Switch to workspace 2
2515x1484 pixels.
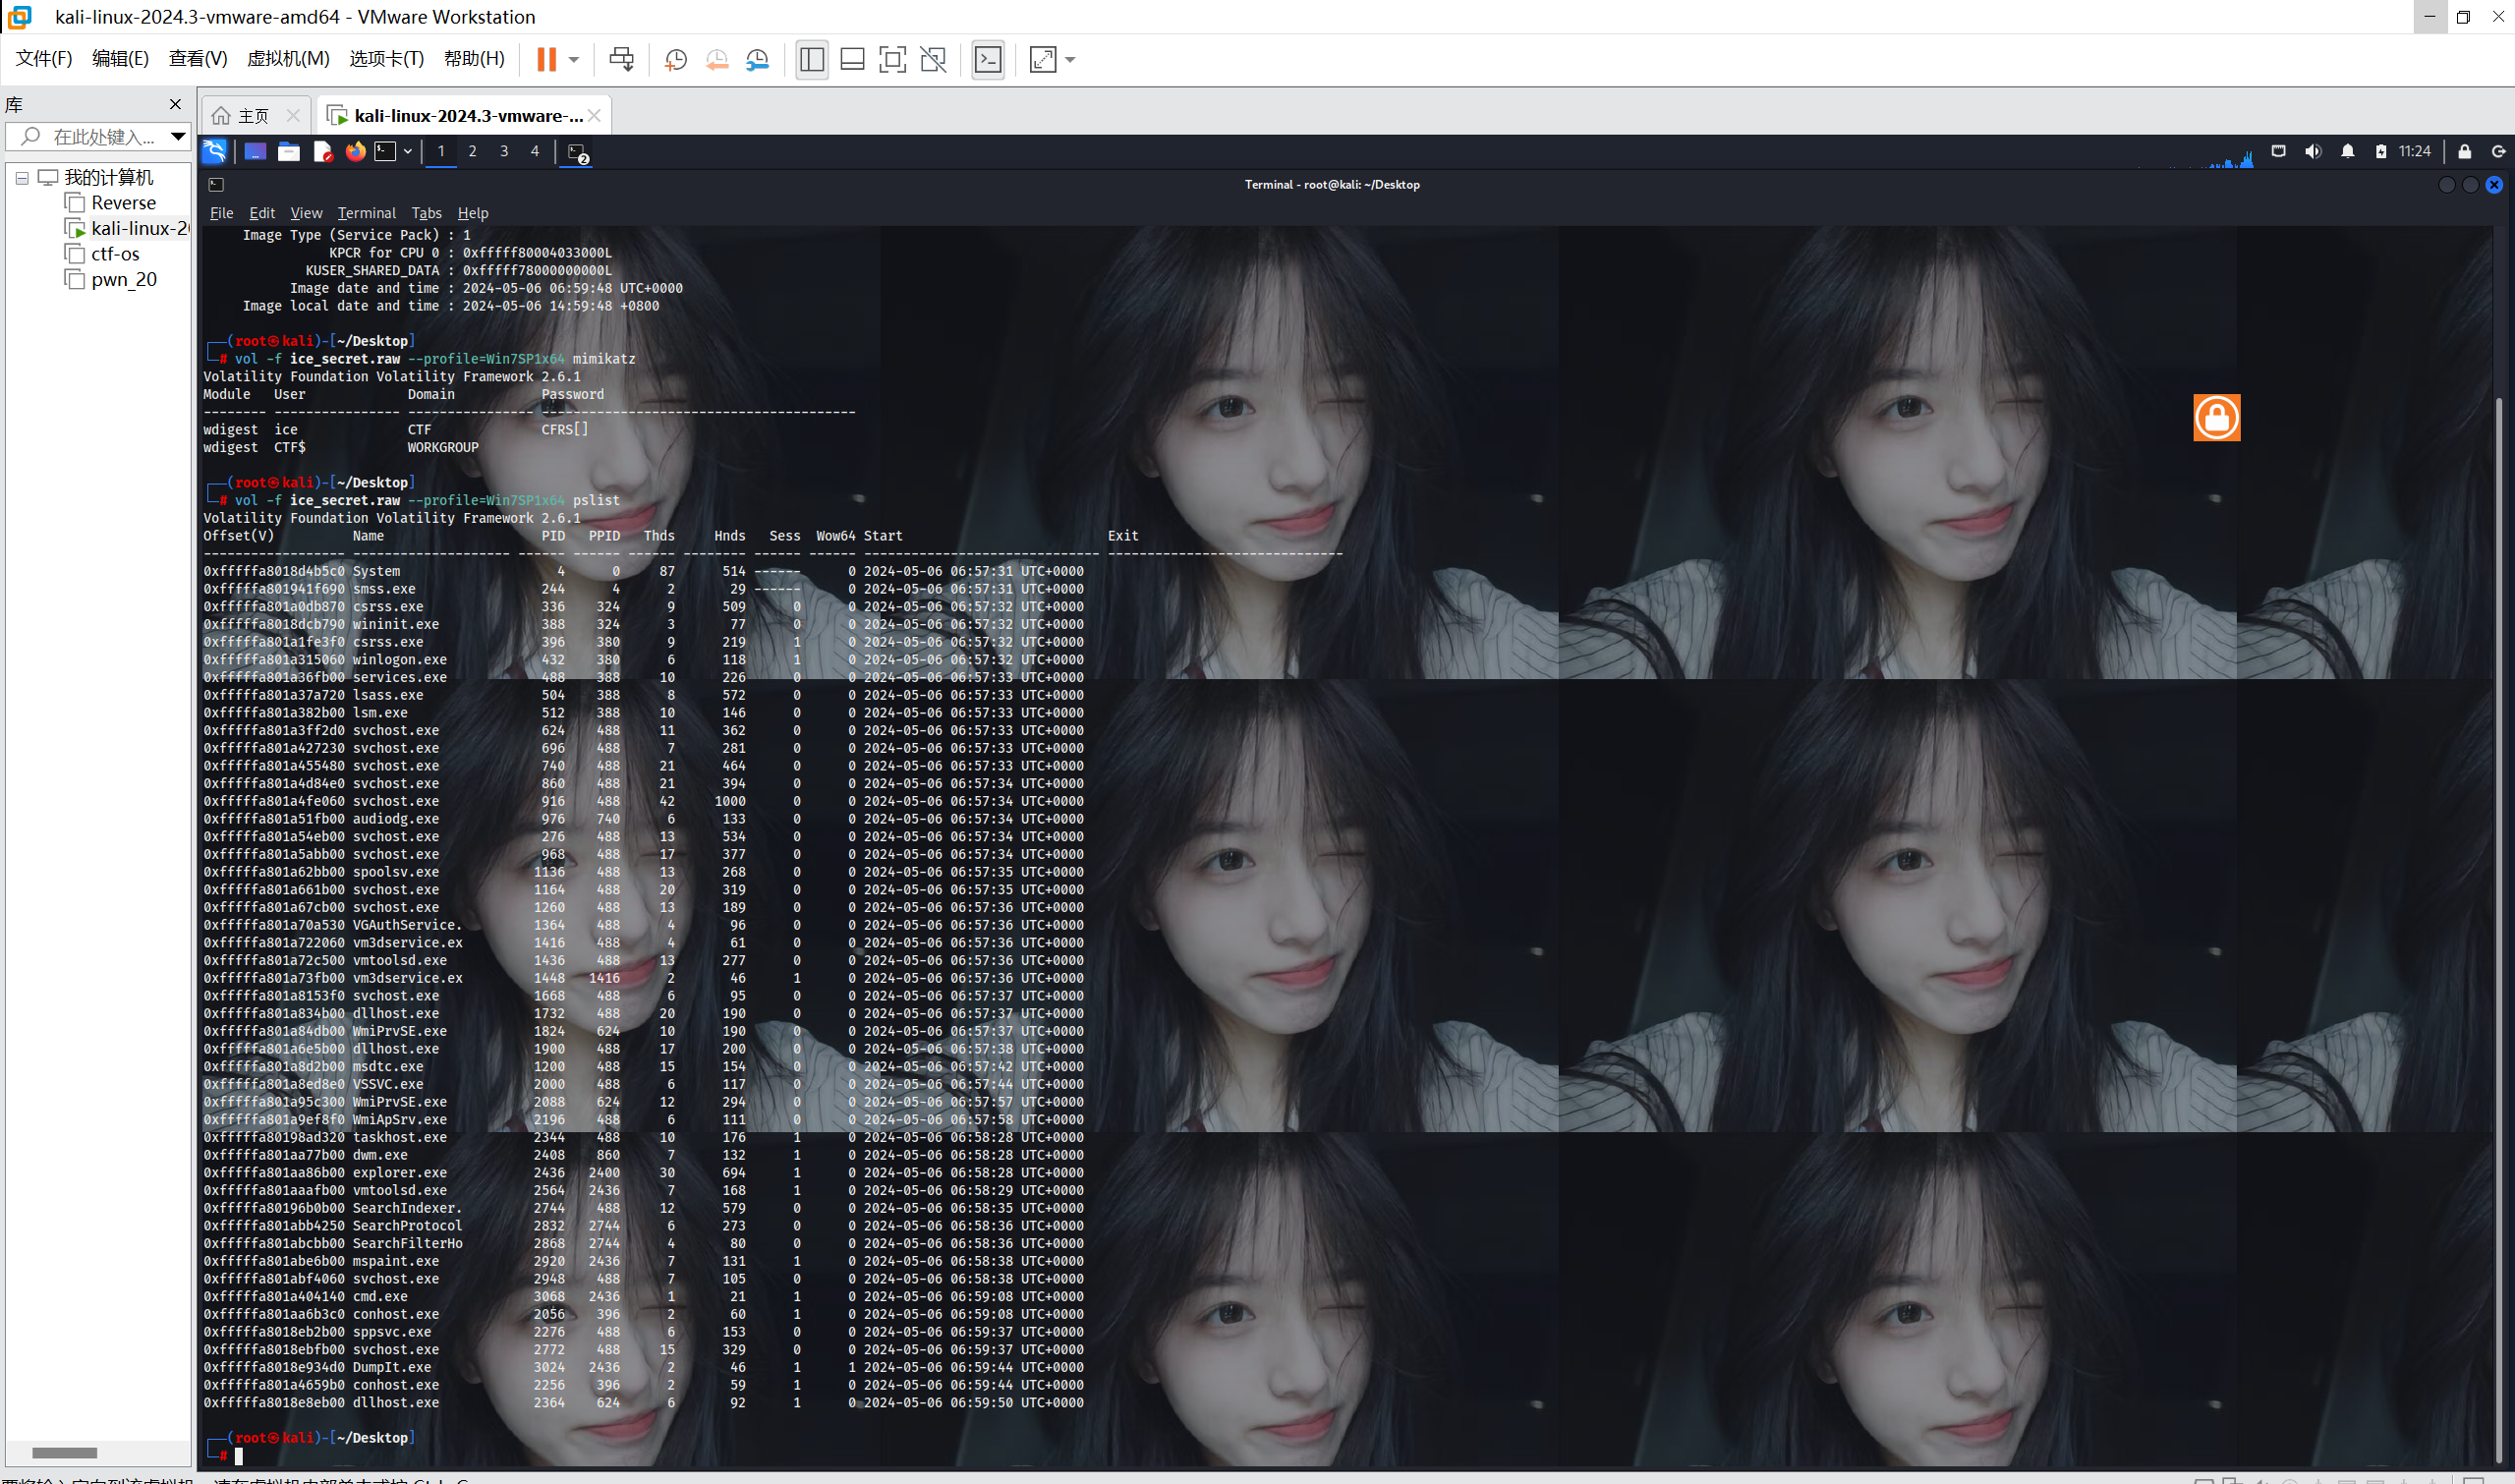(x=472, y=152)
